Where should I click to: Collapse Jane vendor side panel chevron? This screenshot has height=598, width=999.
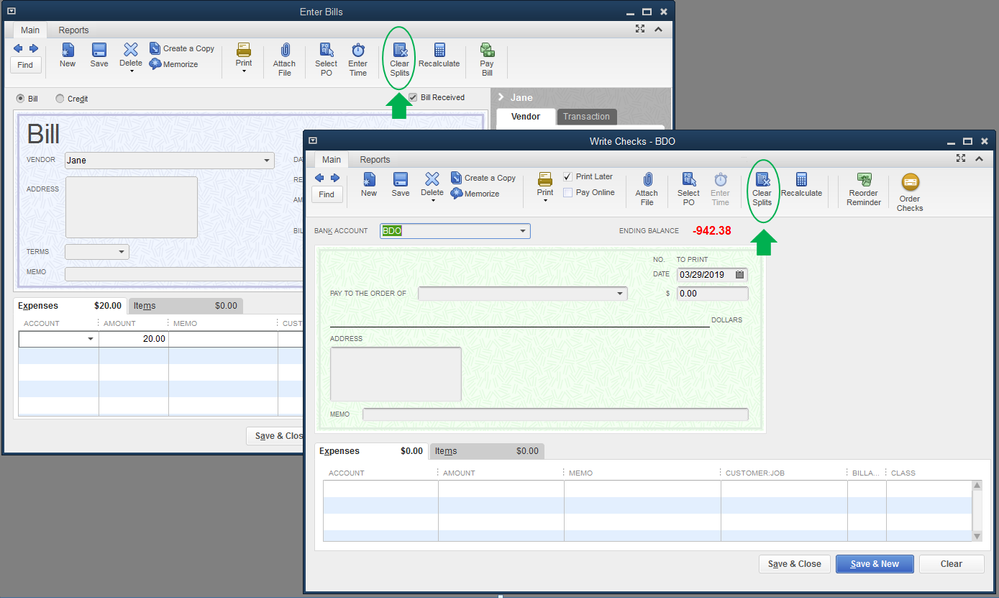[x=501, y=97]
